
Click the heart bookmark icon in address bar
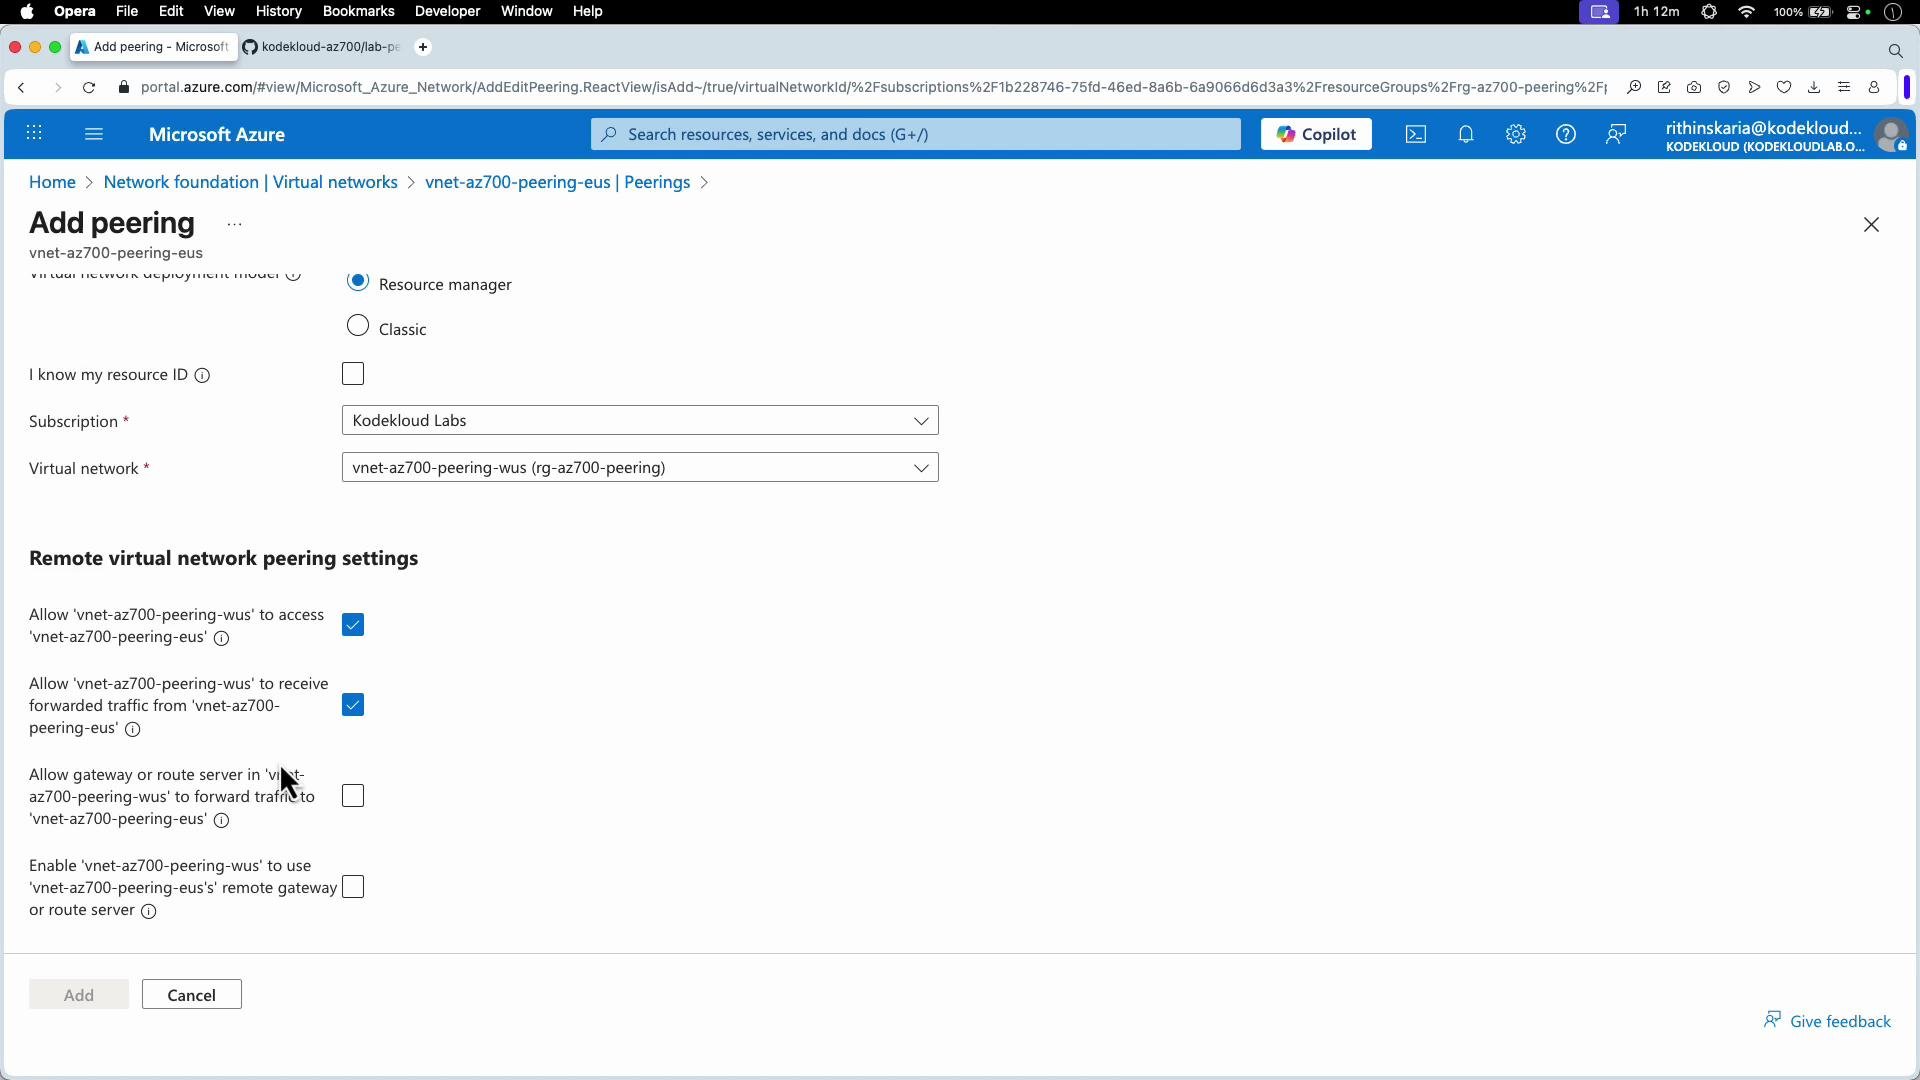click(x=1784, y=88)
